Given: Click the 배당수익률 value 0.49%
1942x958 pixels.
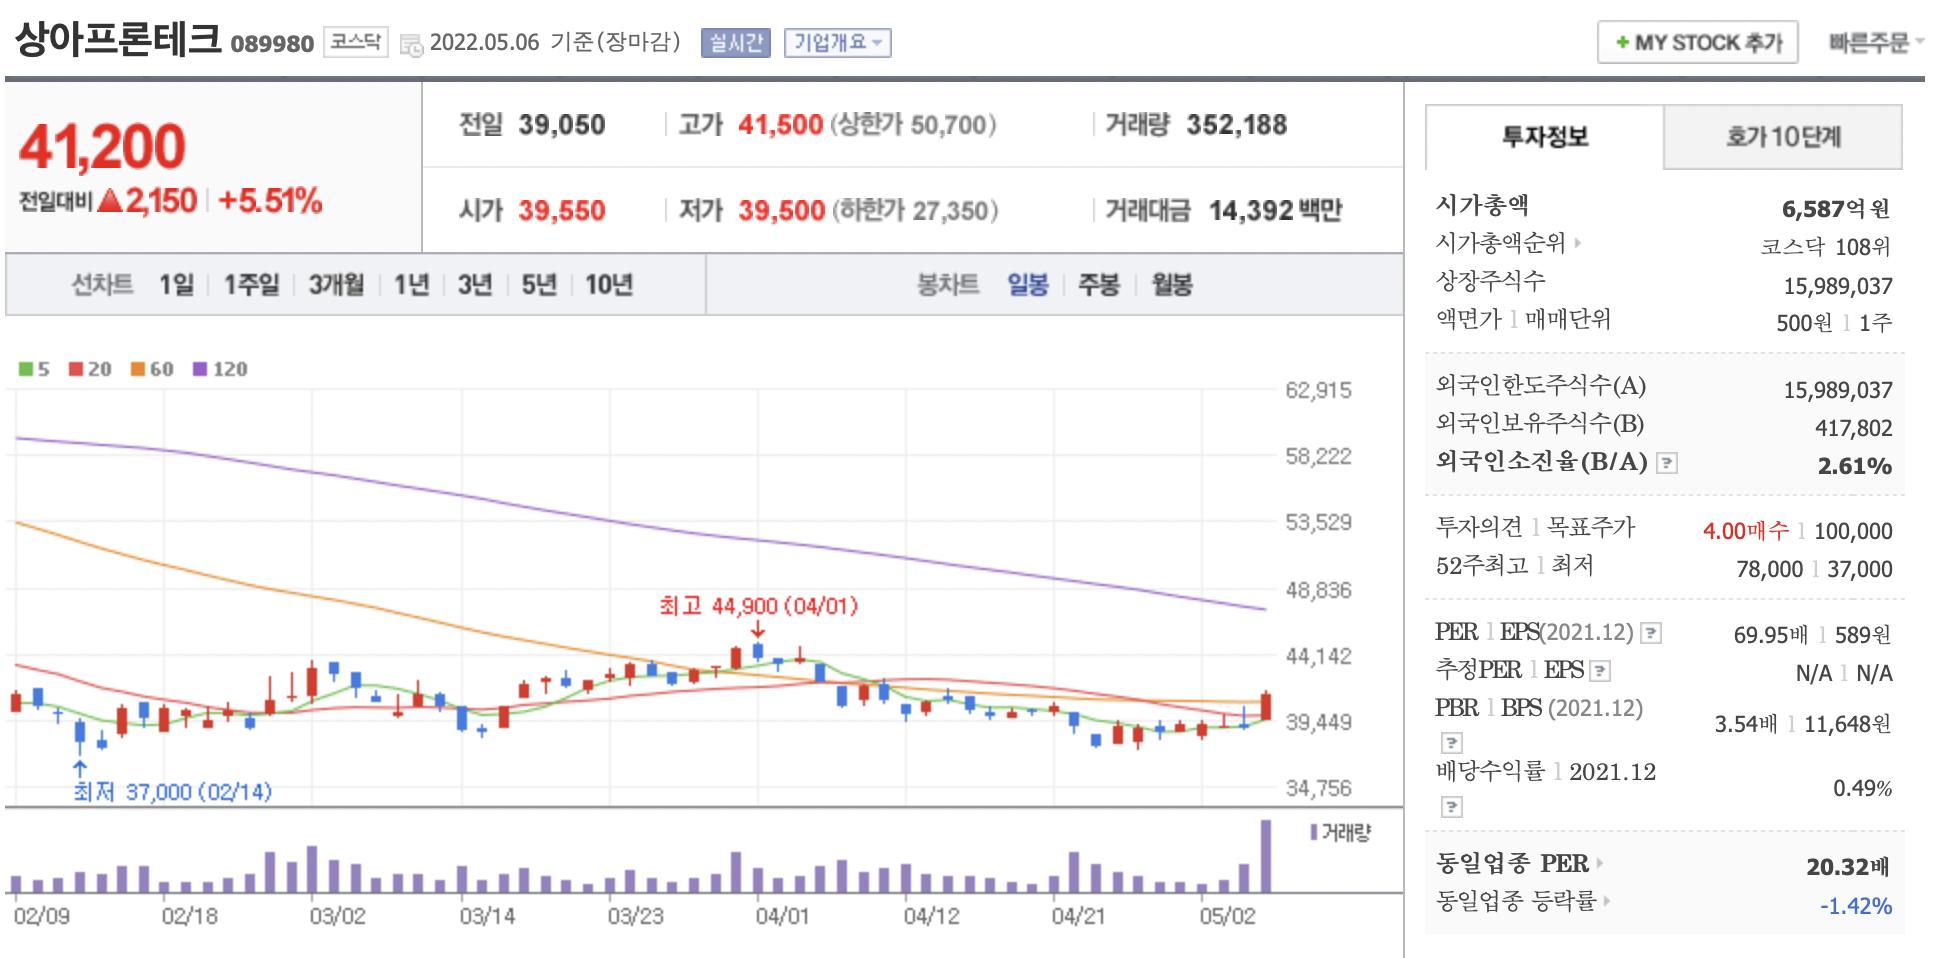Looking at the screenshot, I should pos(1862,789).
